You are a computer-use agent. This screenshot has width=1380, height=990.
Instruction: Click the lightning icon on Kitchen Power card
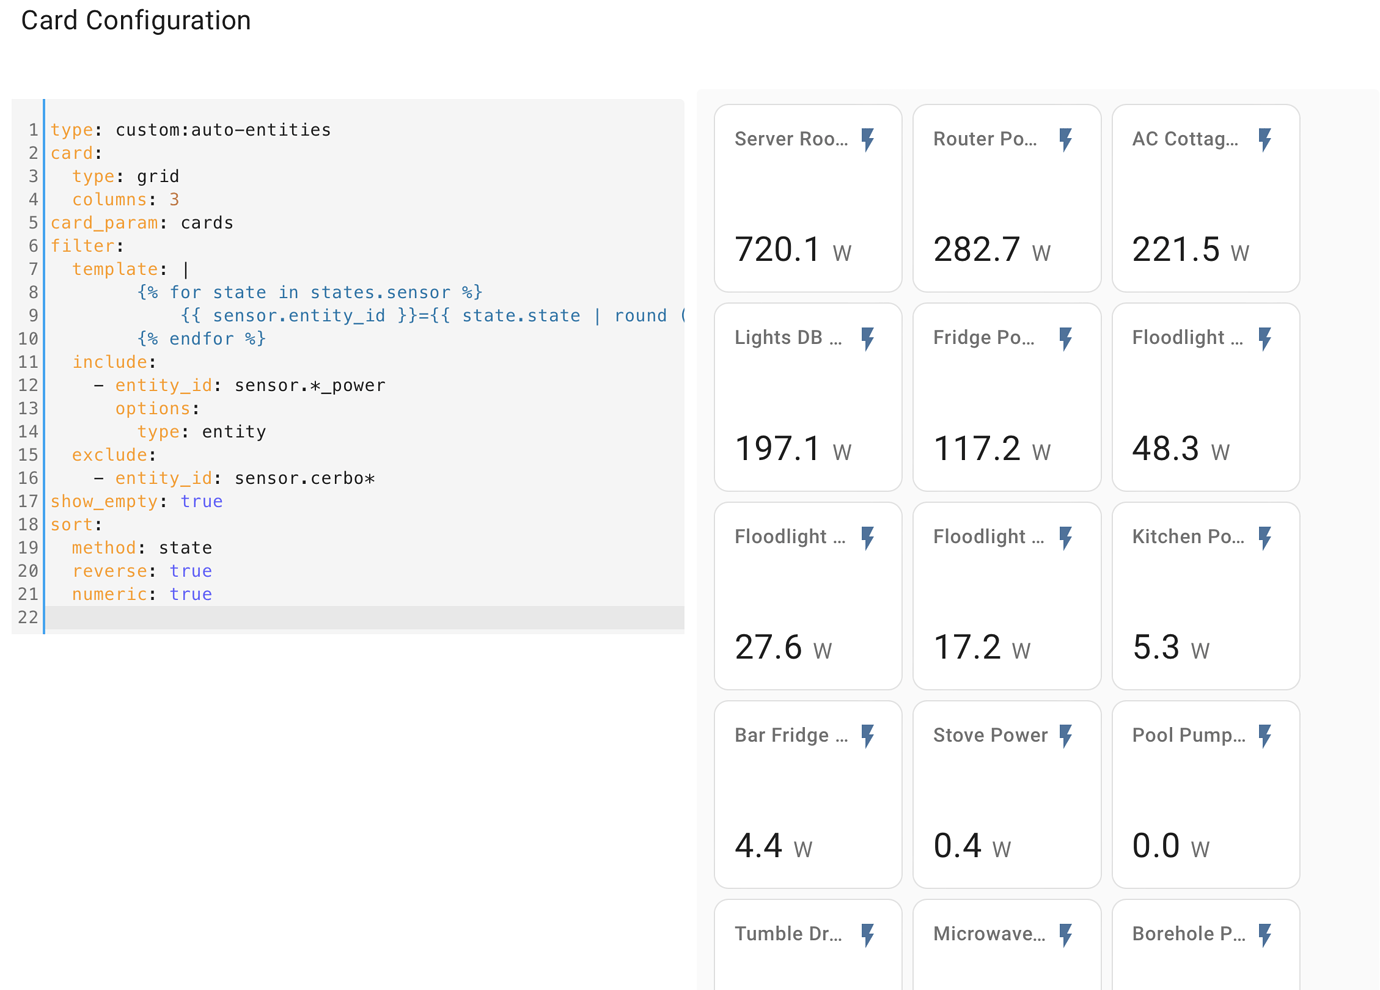(x=1264, y=537)
